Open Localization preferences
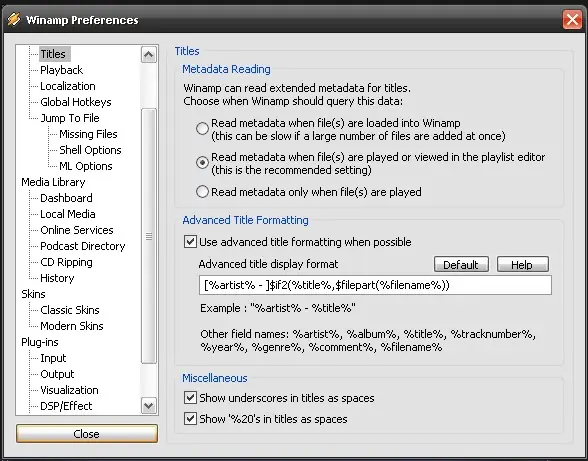588x461 pixels. (x=68, y=86)
